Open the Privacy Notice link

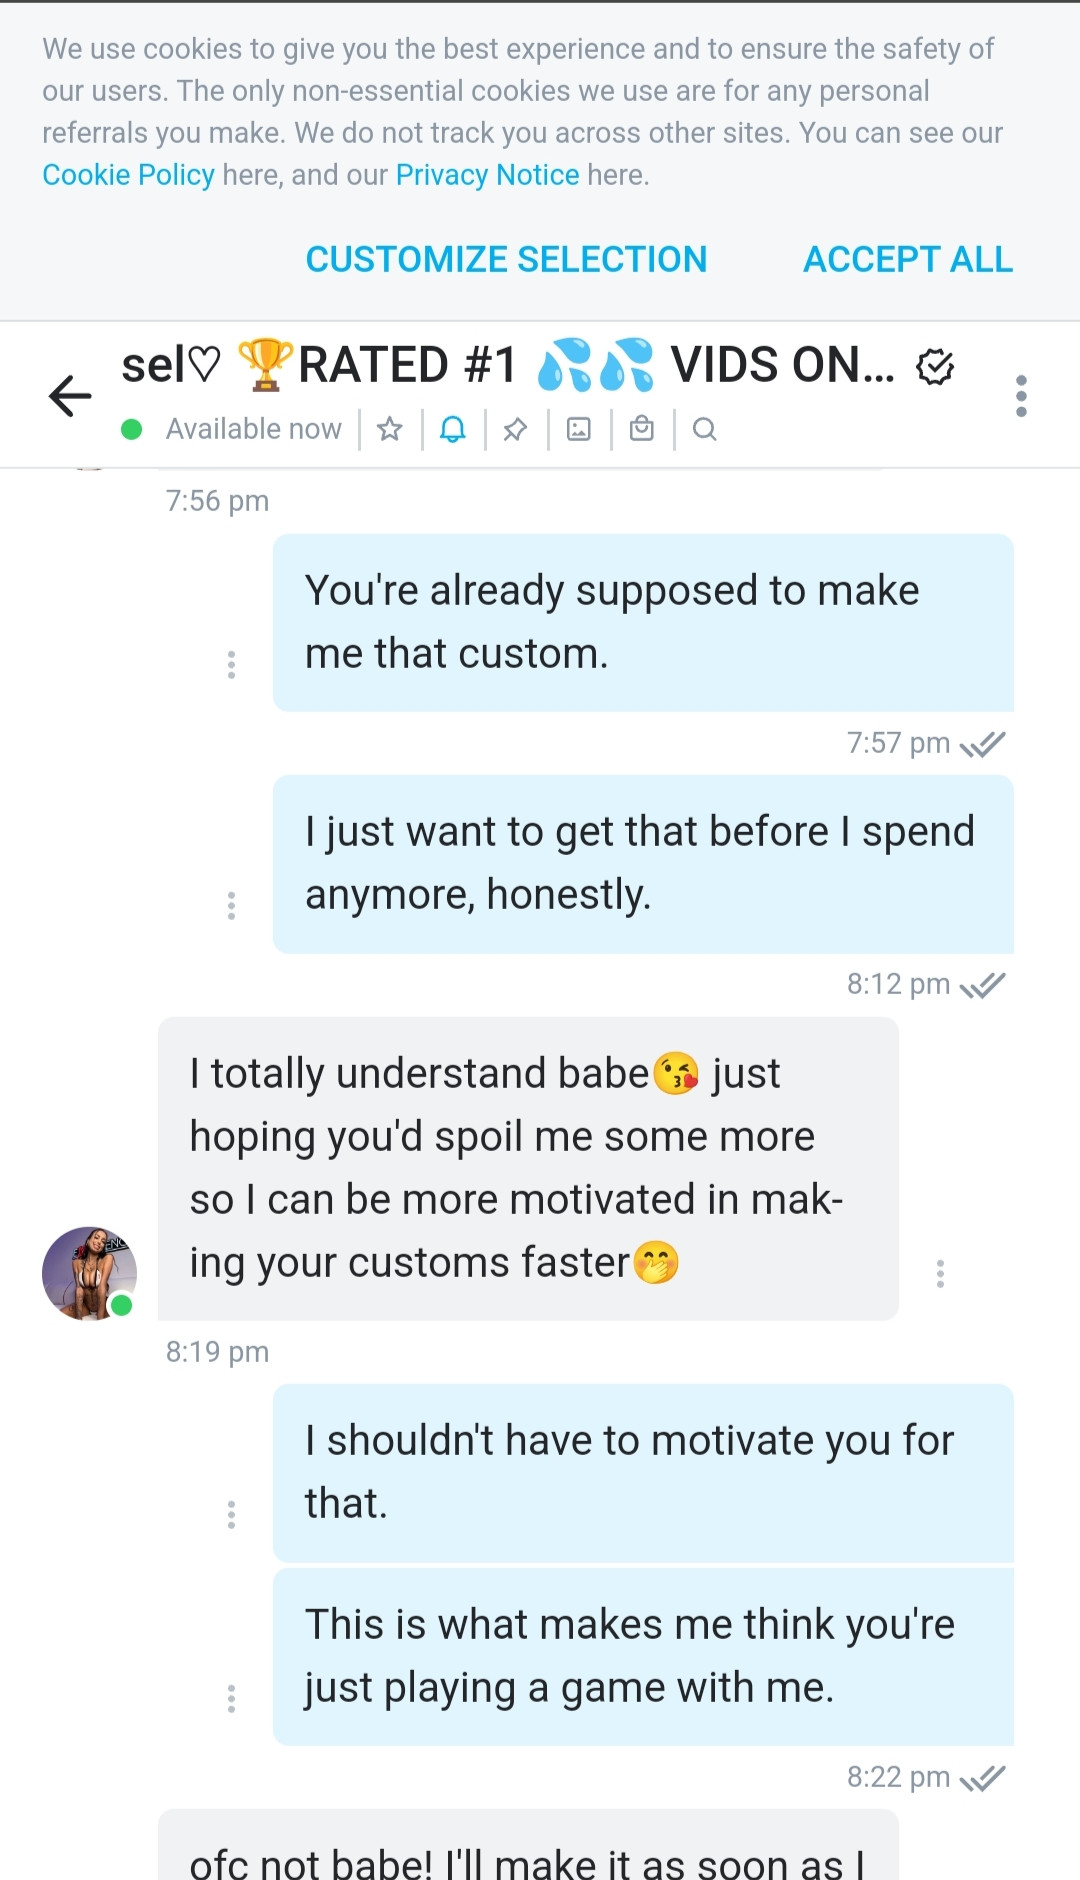pos(487,175)
